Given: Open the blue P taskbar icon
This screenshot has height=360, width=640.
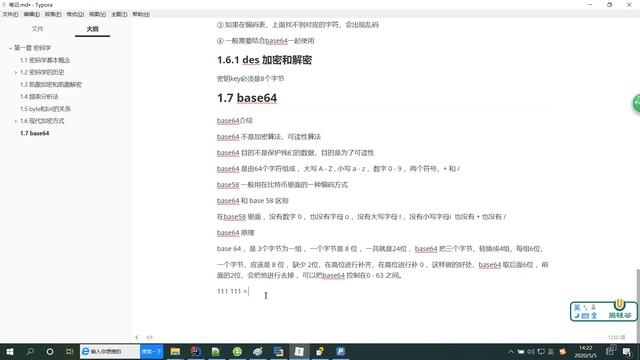Looking at the screenshot, I should (x=341, y=351).
